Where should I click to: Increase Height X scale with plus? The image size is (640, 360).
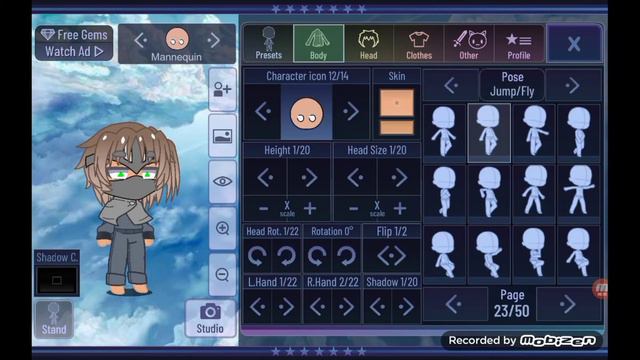click(310, 209)
